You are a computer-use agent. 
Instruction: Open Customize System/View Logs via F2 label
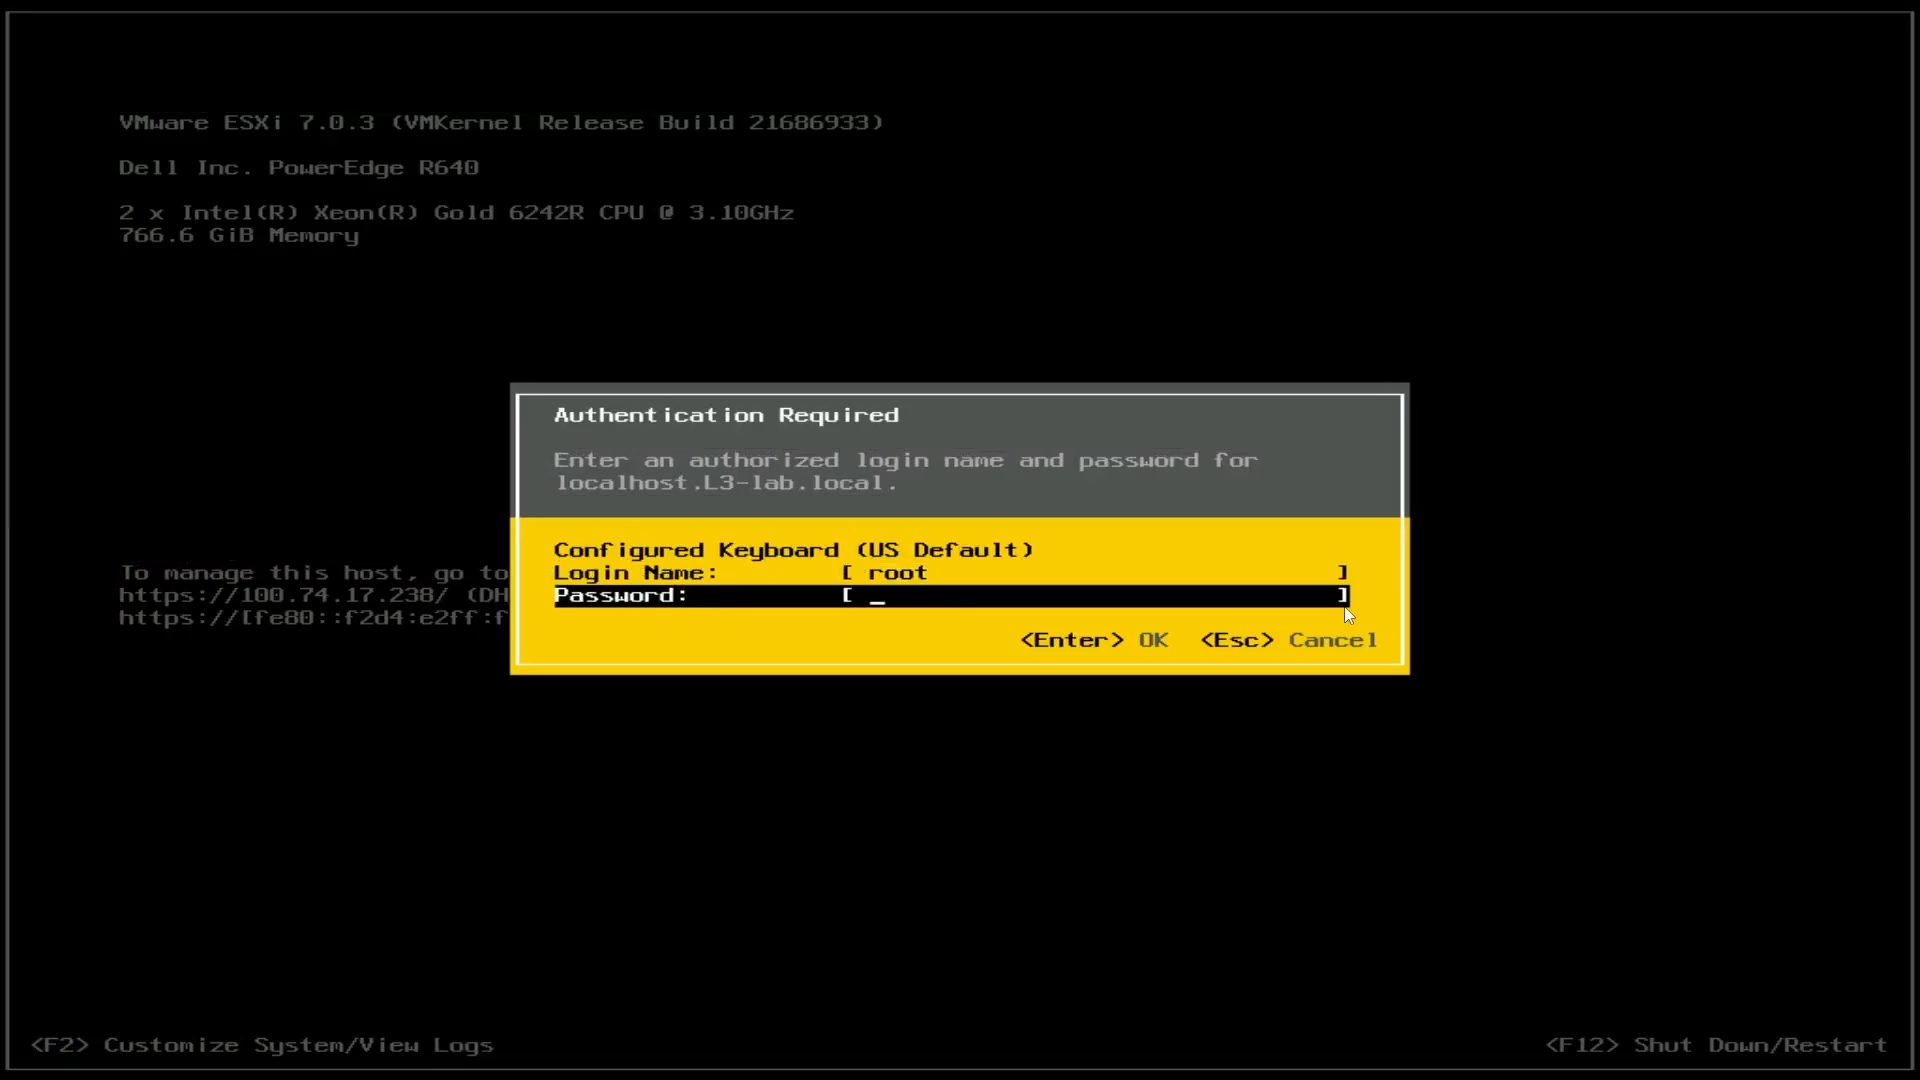point(260,1045)
